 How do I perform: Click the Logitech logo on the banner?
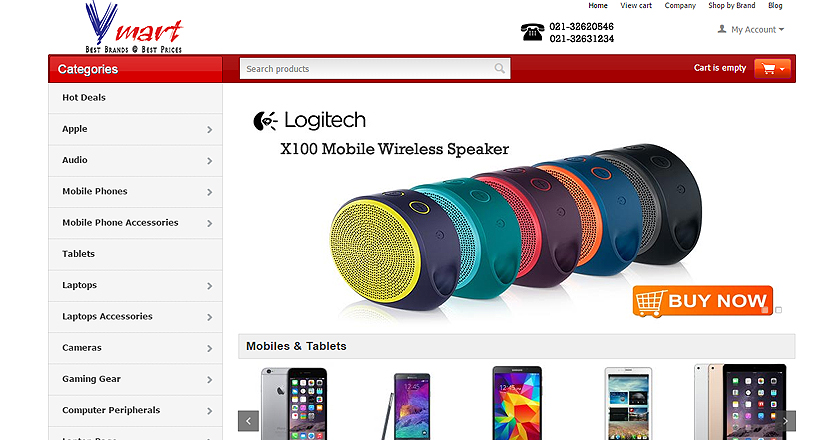tap(309, 121)
